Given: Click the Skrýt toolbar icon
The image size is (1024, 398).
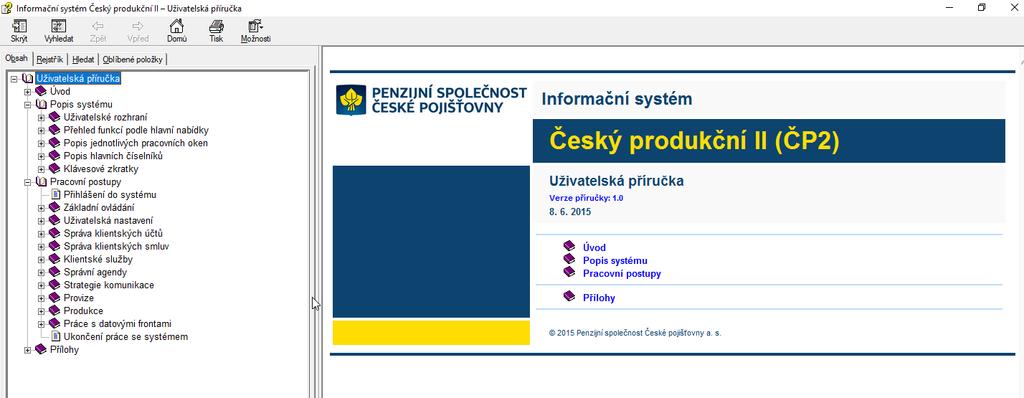Looking at the screenshot, I should 19,26.
